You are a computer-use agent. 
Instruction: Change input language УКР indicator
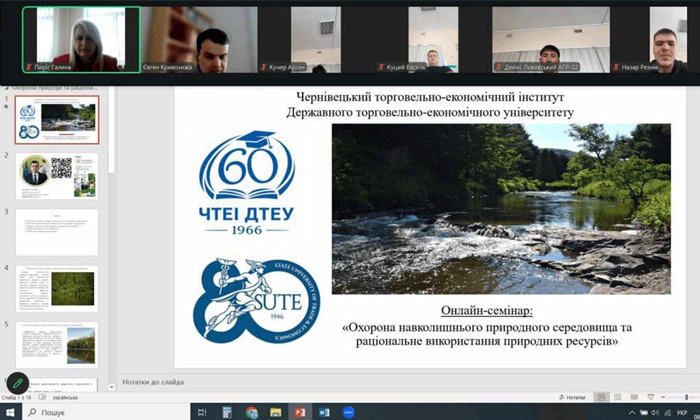click(x=681, y=412)
